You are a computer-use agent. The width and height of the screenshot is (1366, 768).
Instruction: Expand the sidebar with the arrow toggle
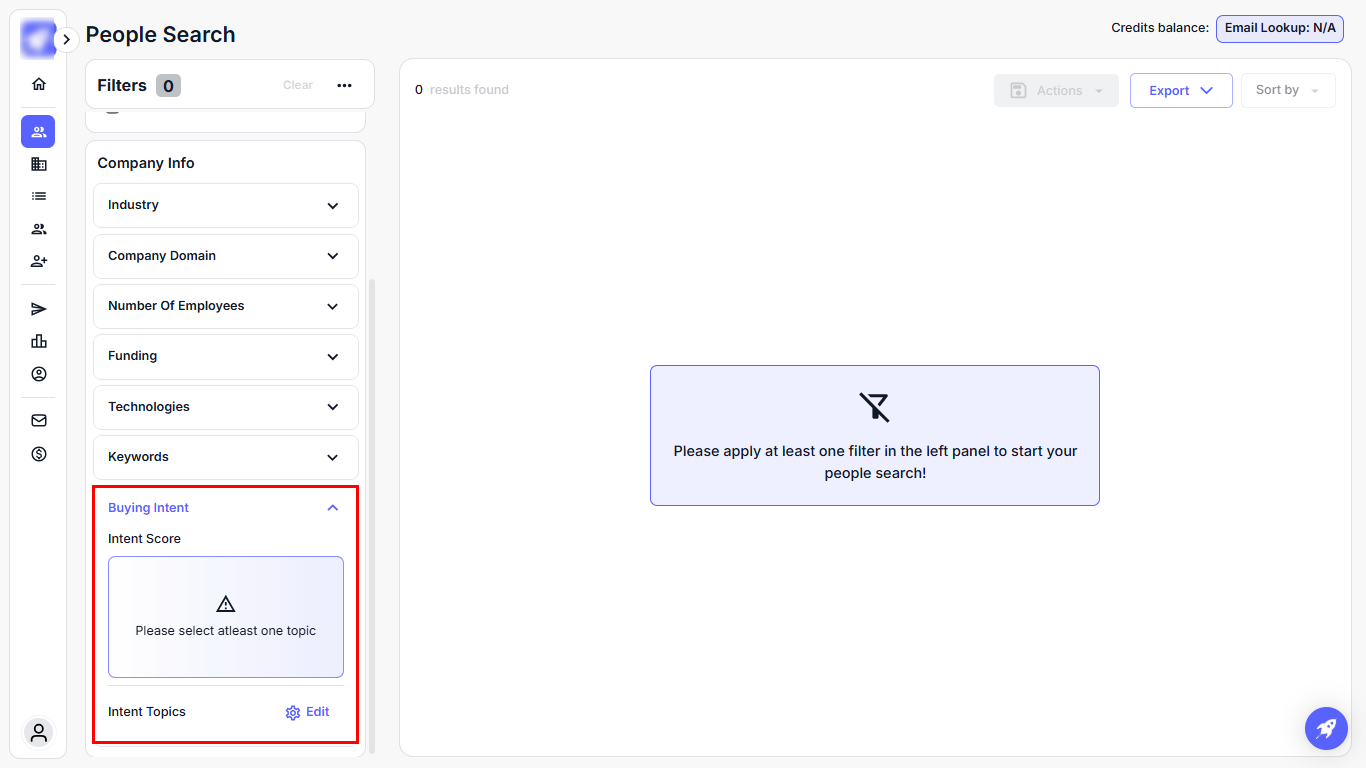tap(66, 40)
